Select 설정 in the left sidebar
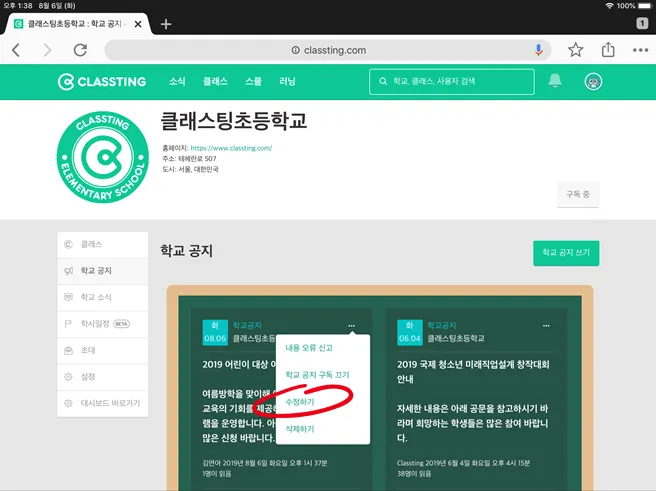 click(x=102, y=377)
